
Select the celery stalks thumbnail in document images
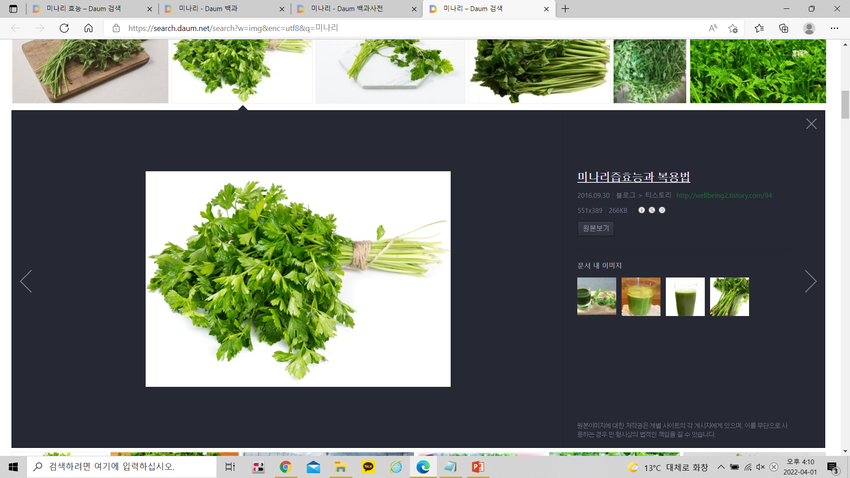click(x=730, y=296)
